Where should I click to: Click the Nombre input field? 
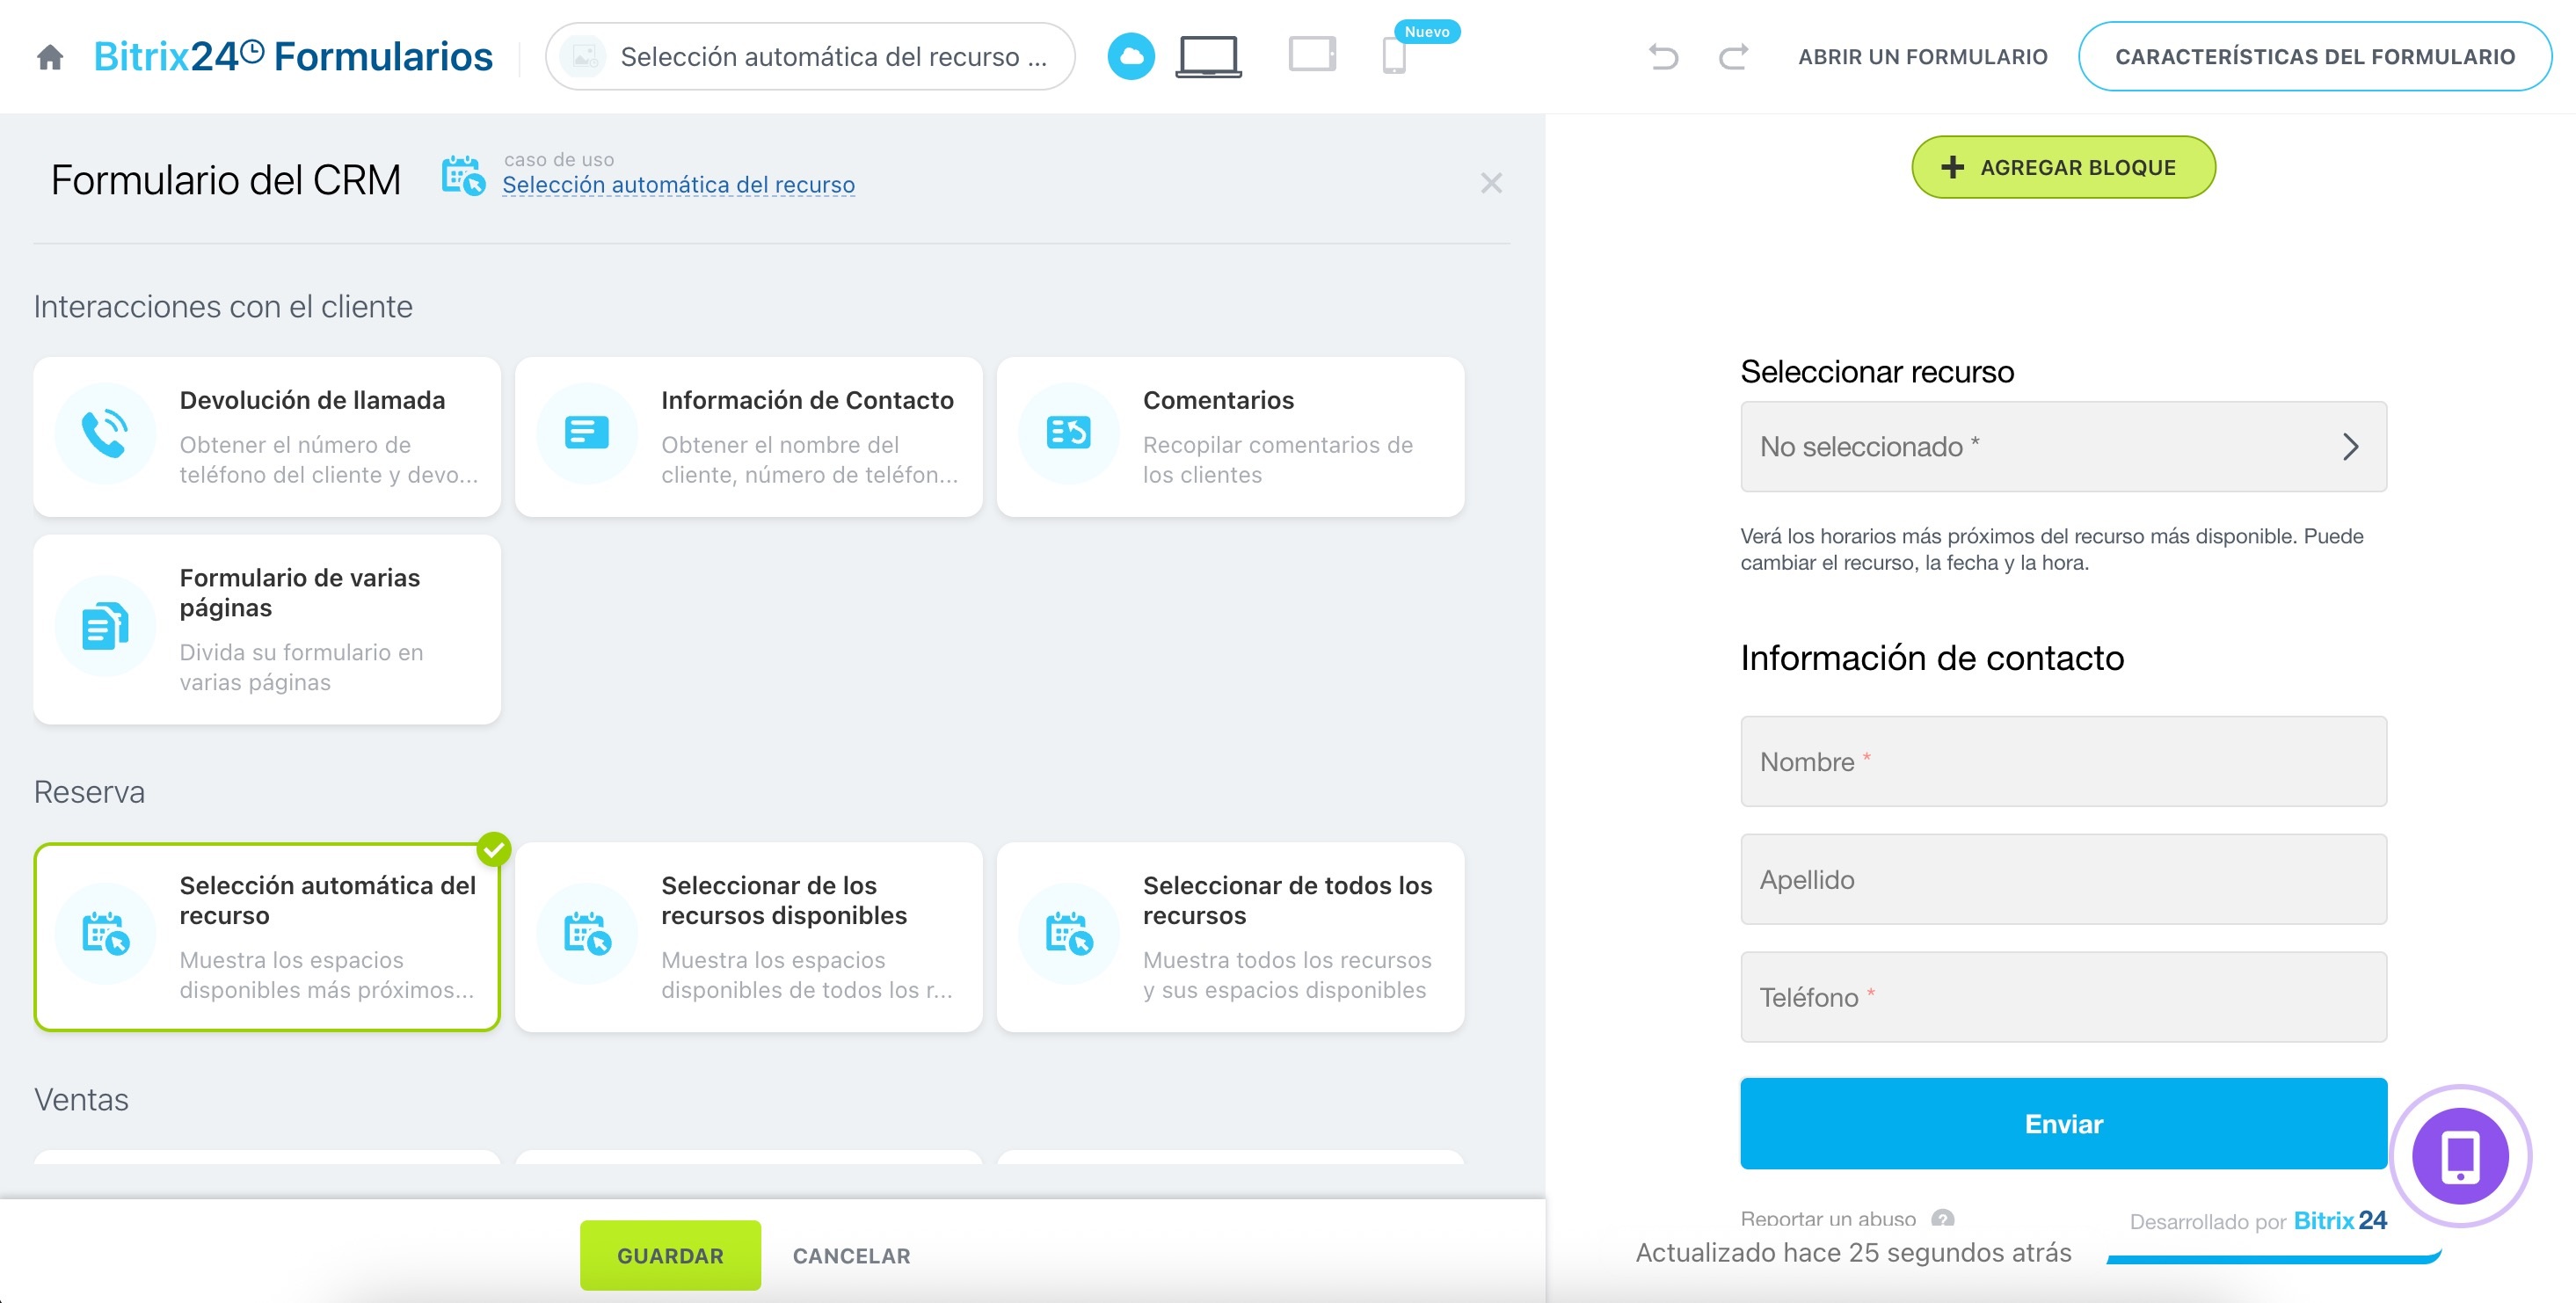pyautogui.click(x=2063, y=762)
